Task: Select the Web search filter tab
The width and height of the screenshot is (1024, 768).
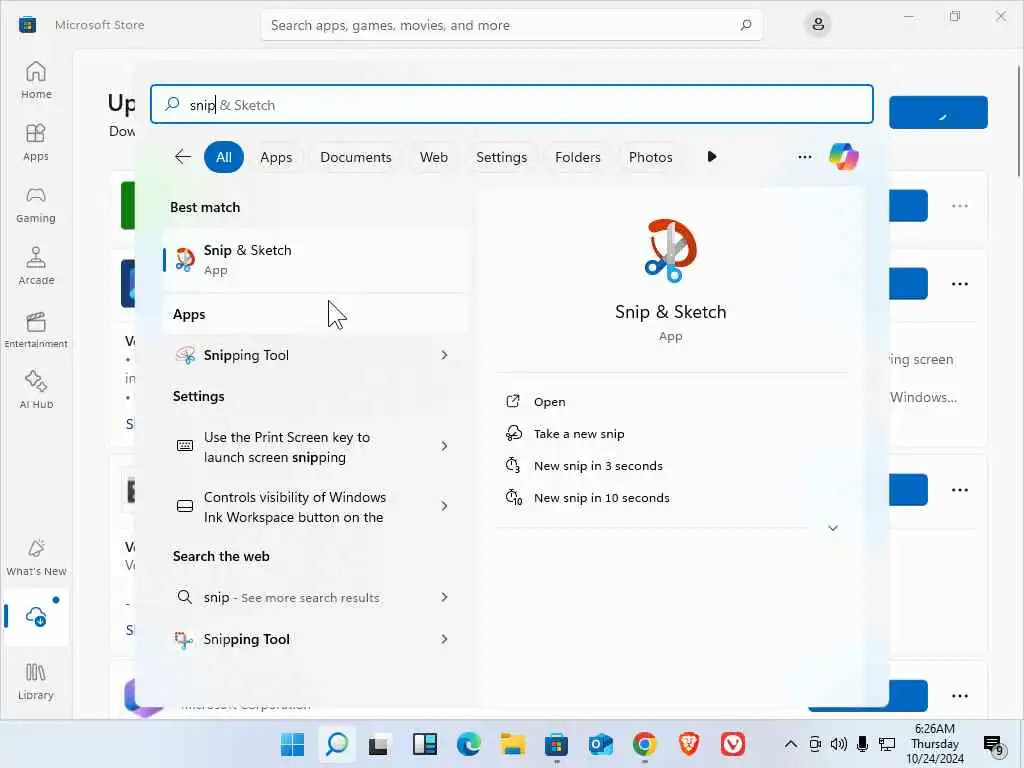Action: [434, 157]
